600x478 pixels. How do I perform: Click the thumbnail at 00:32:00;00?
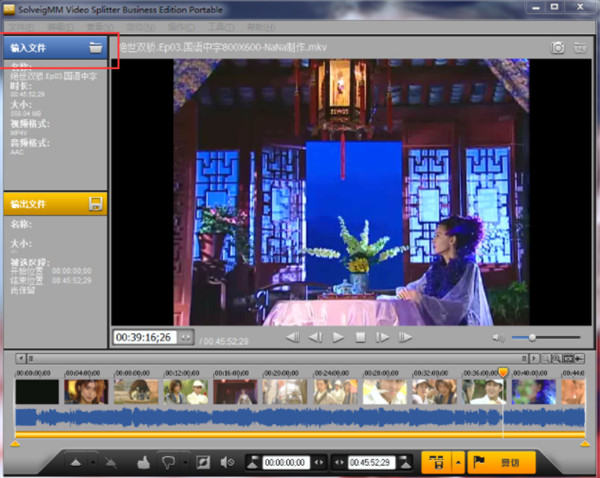(x=435, y=392)
